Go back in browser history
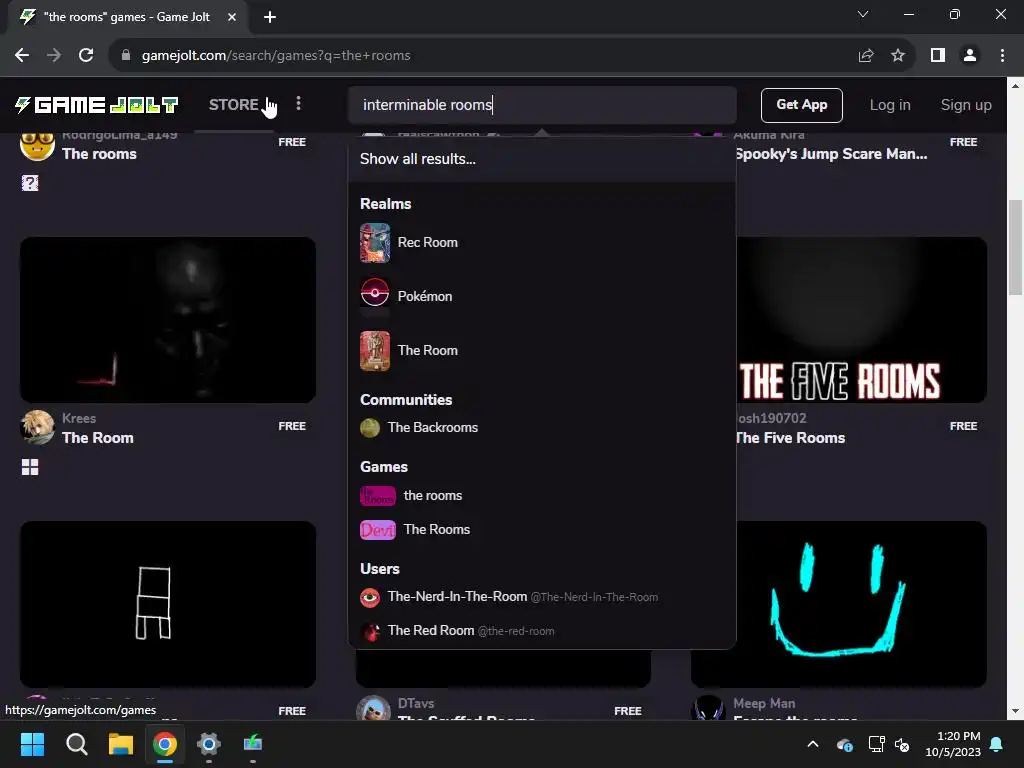The height and width of the screenshot is (768, 1024). pos(22,56)
